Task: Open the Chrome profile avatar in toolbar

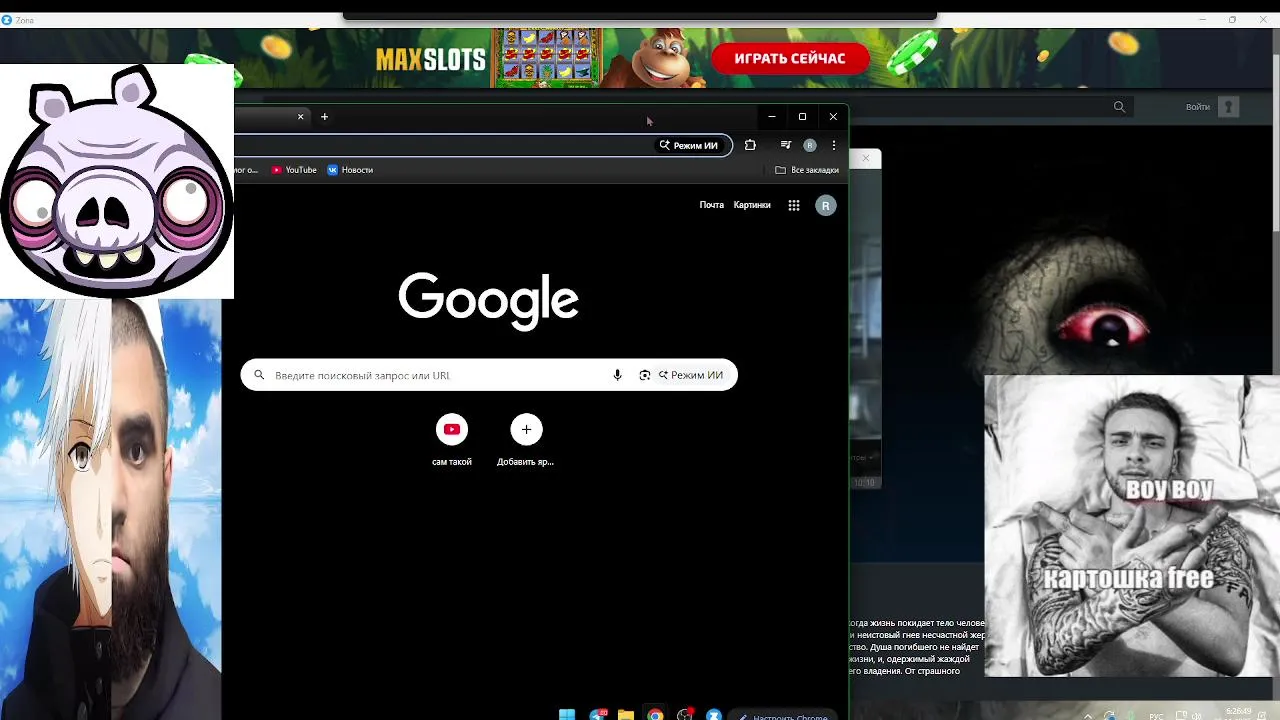Action: tap(810, 145)
